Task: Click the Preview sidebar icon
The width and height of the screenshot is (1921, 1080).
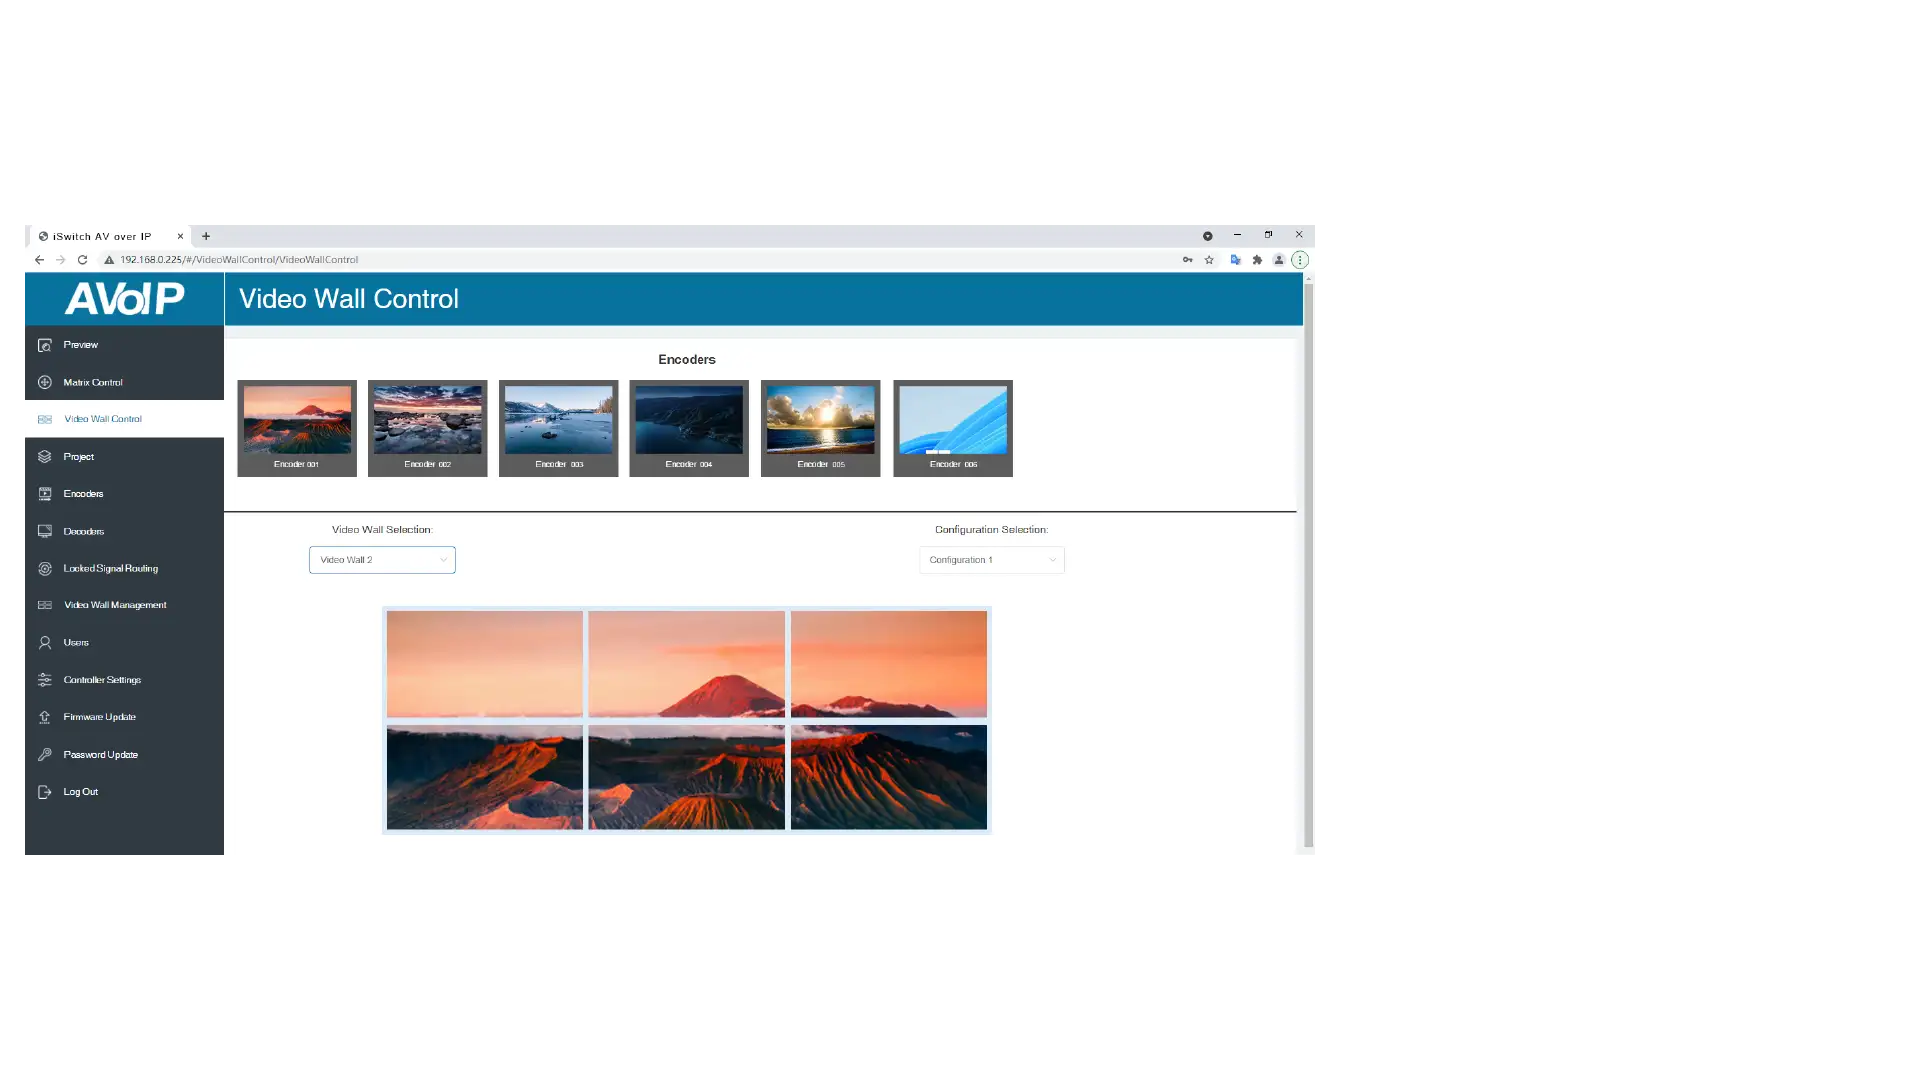Action: [45, 345]
